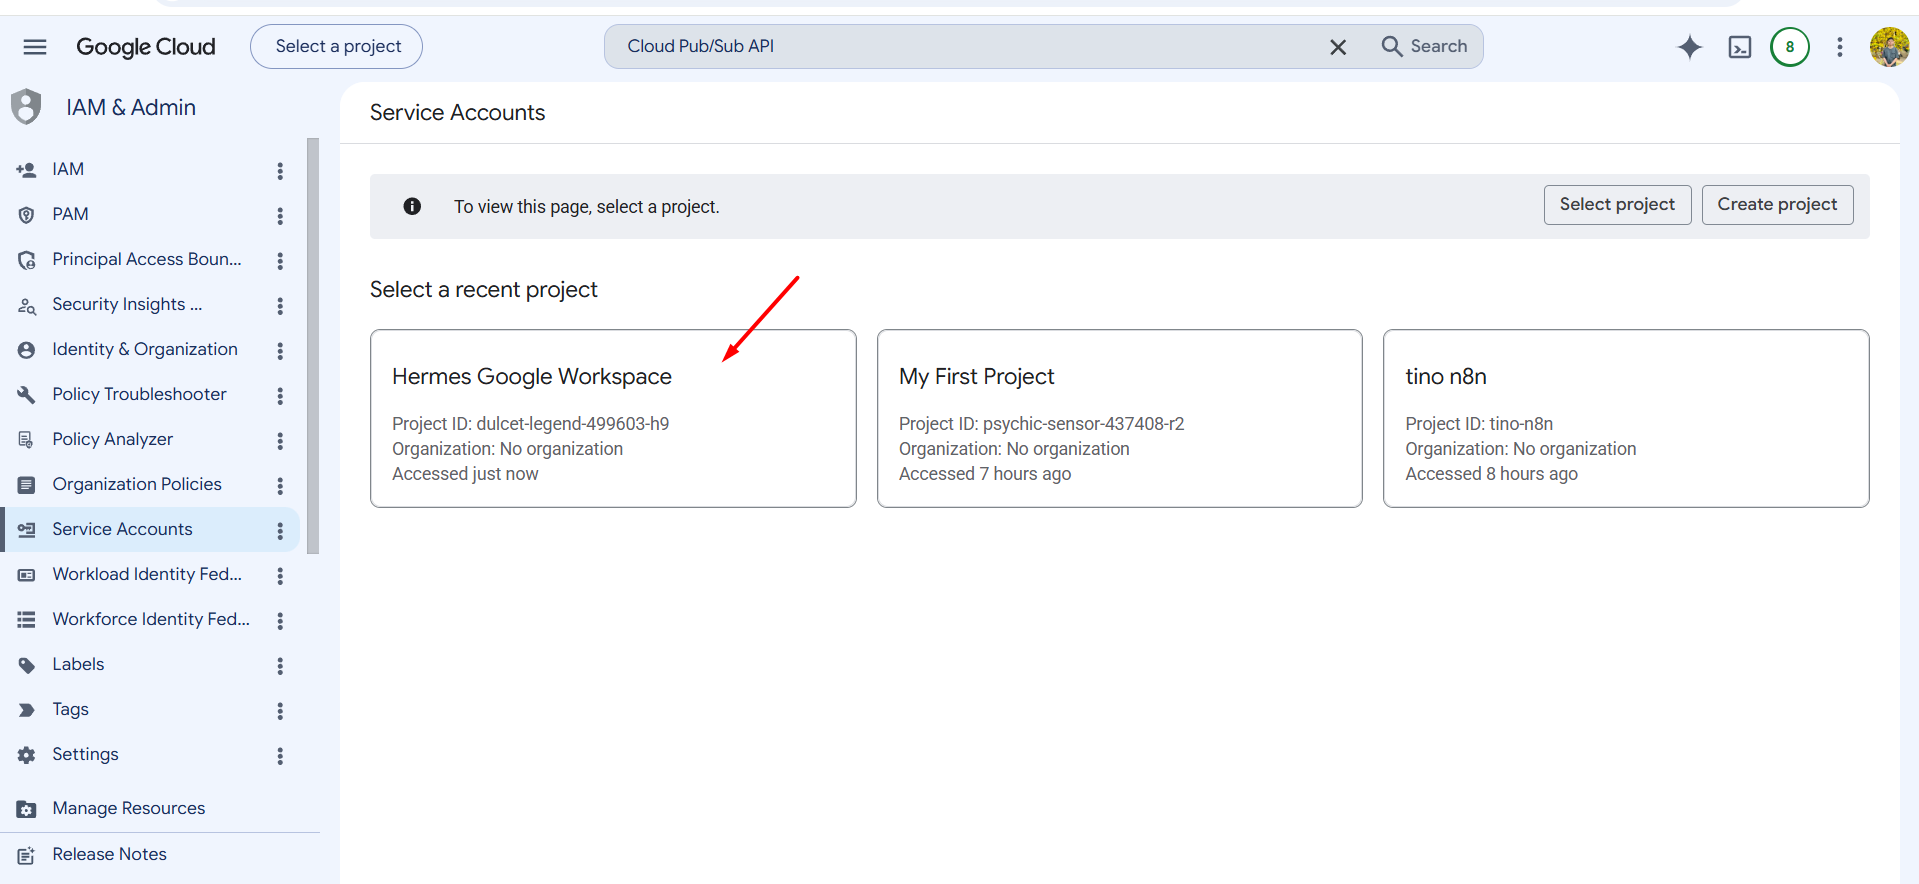Open the main navigation hamburger menu
The image size is (1919, 884).
coord(35,47)
